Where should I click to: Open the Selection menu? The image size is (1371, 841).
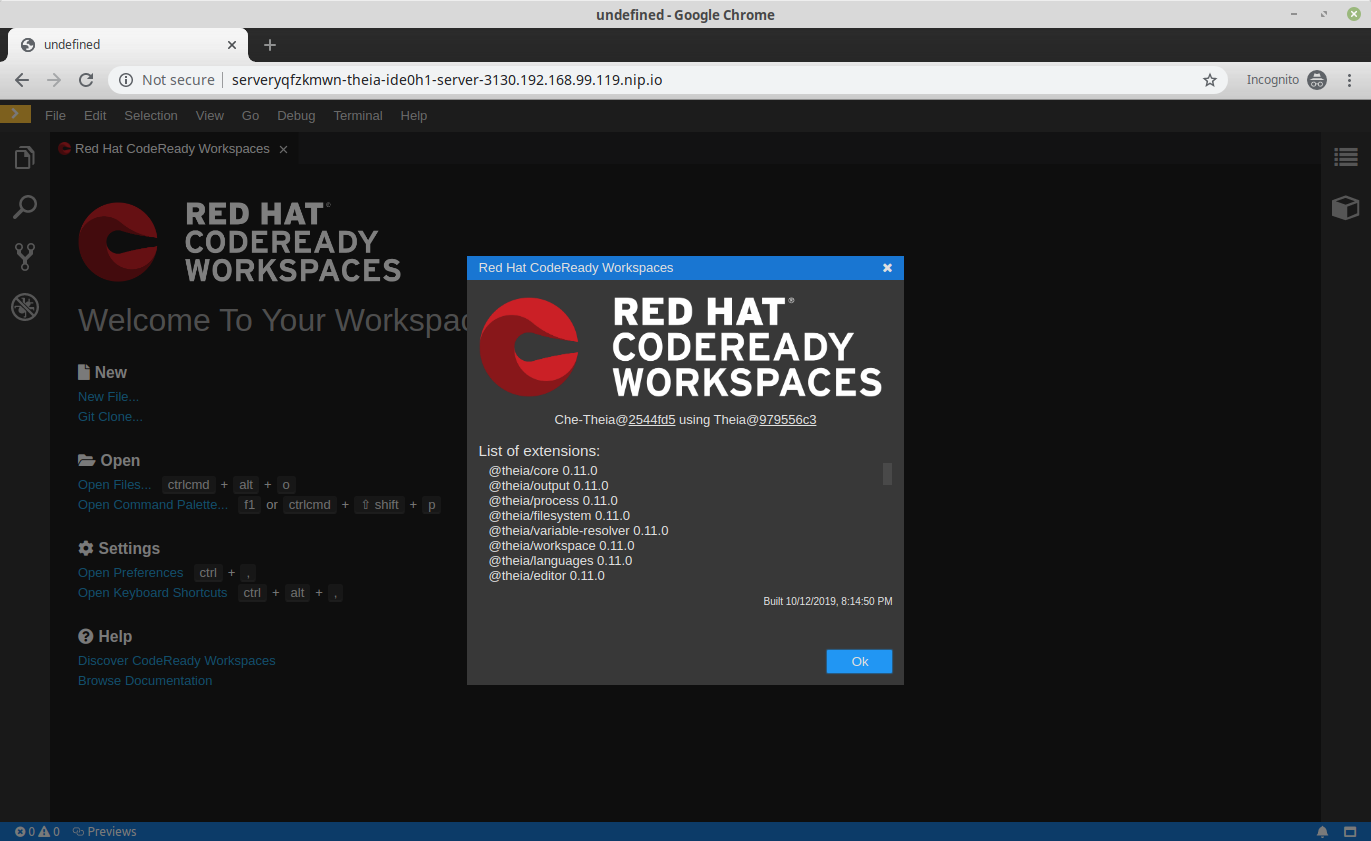pyautogui.click(x=151, y=115)
